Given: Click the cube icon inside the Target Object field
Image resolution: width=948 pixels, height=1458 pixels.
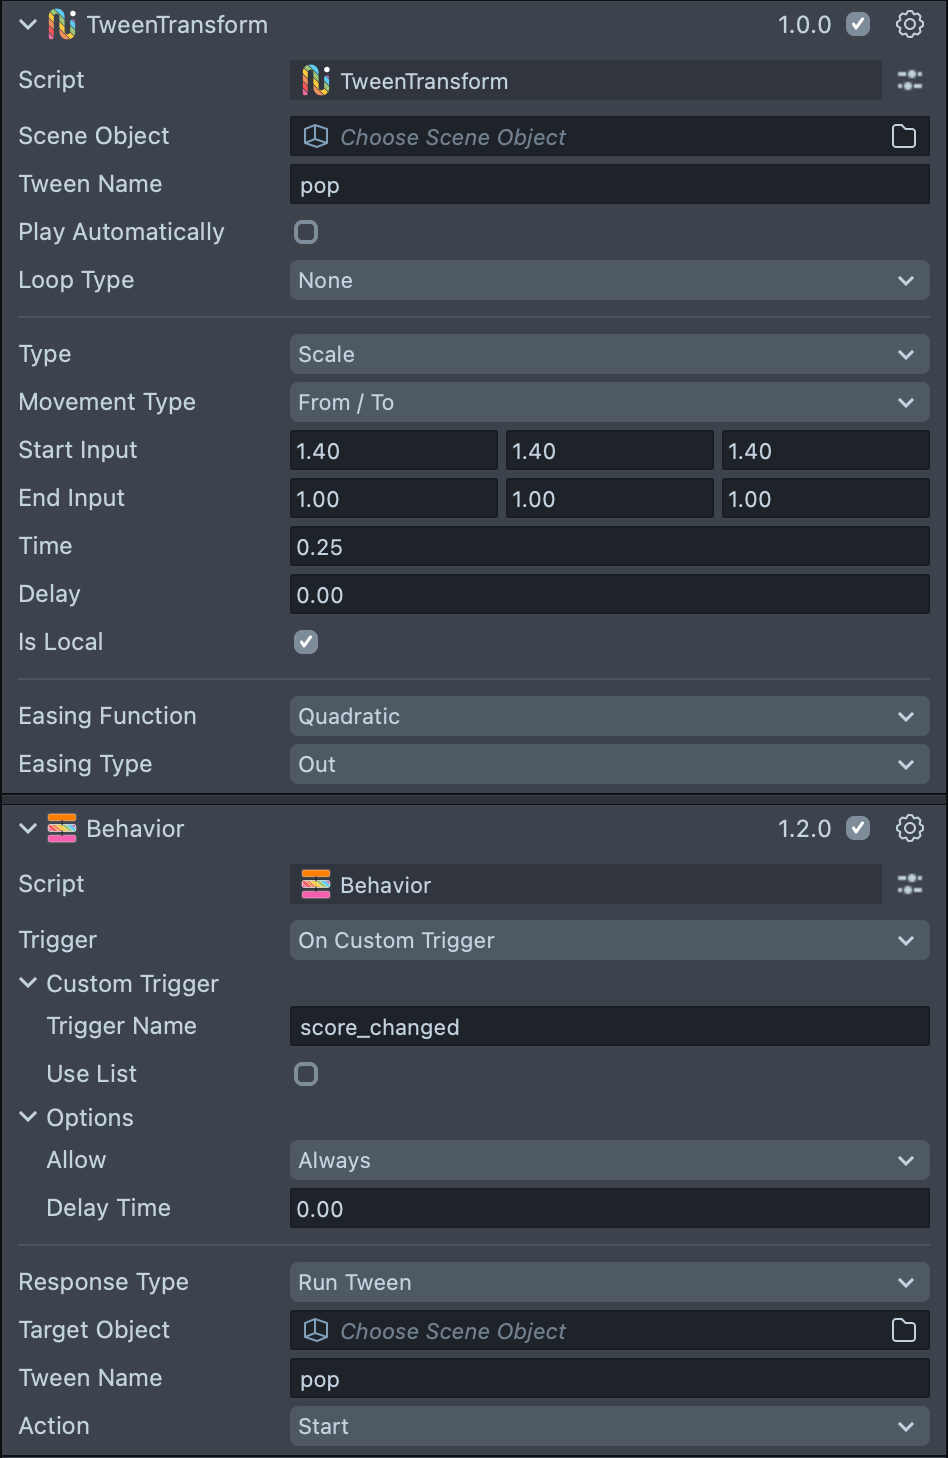Looking at the screenshot, I should 315,1331.
